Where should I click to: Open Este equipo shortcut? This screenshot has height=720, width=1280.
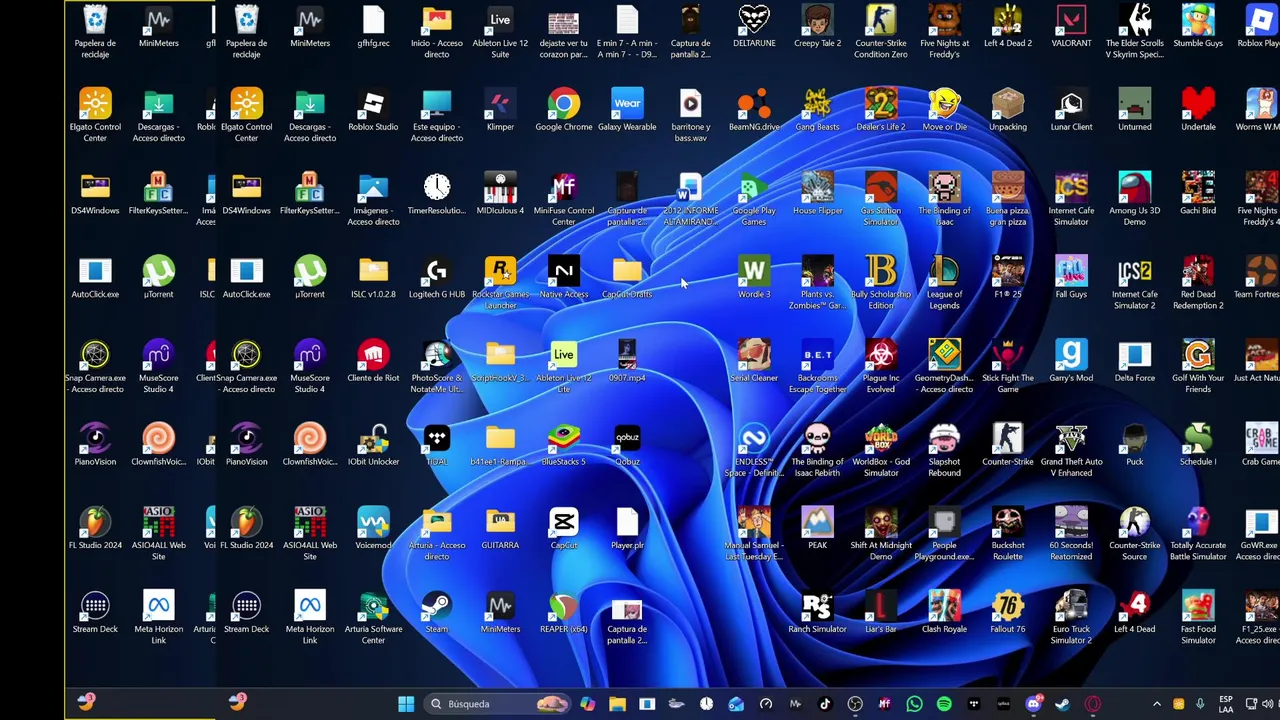pyautogui.click(x=437, y=116)
